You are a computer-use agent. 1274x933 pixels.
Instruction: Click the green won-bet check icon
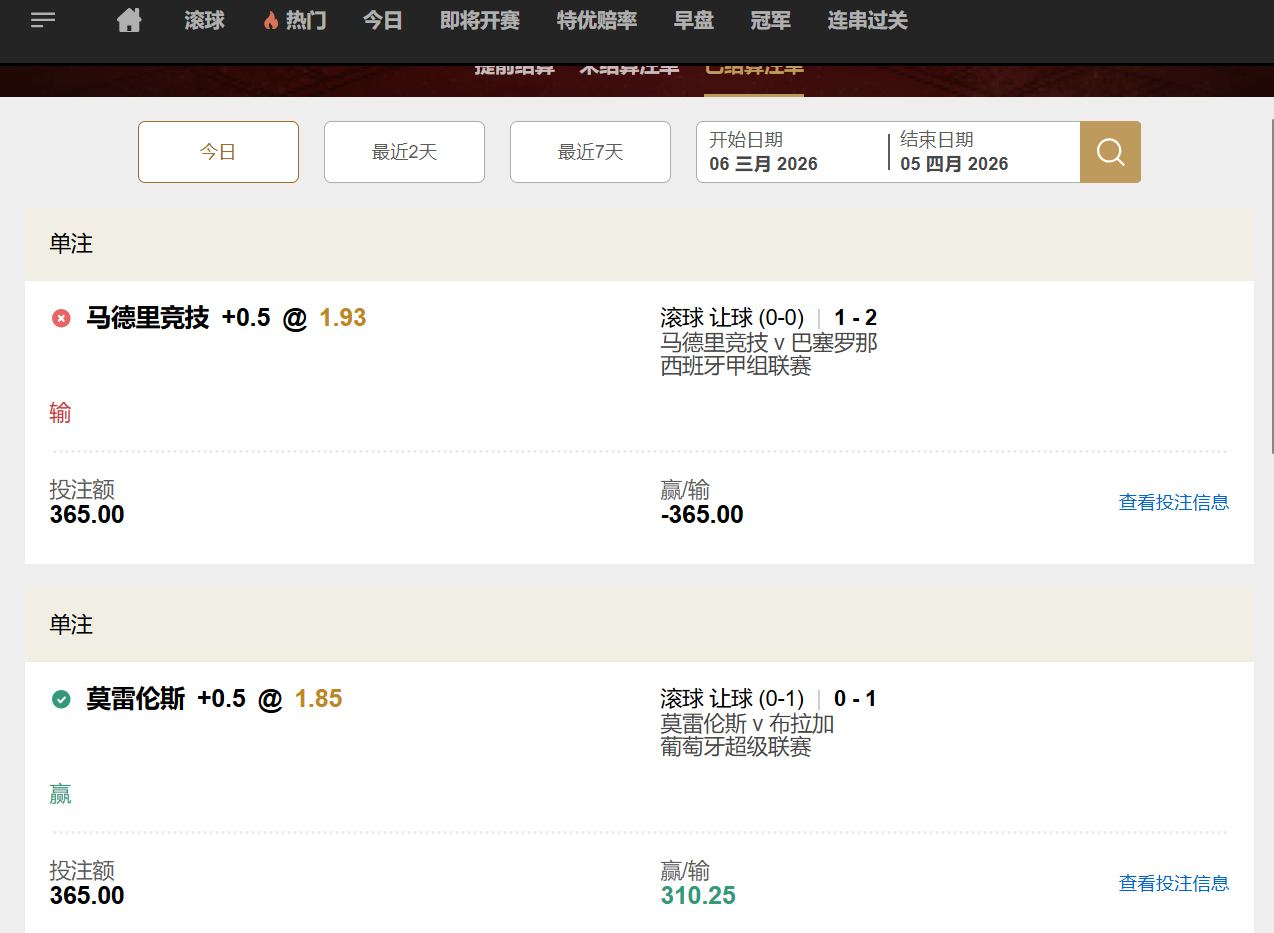pyautogui.click(x=61, y=700)
